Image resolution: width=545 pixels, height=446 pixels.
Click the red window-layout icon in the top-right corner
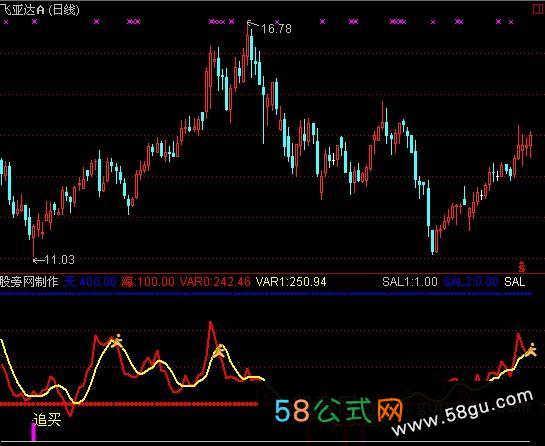(539, 9)
